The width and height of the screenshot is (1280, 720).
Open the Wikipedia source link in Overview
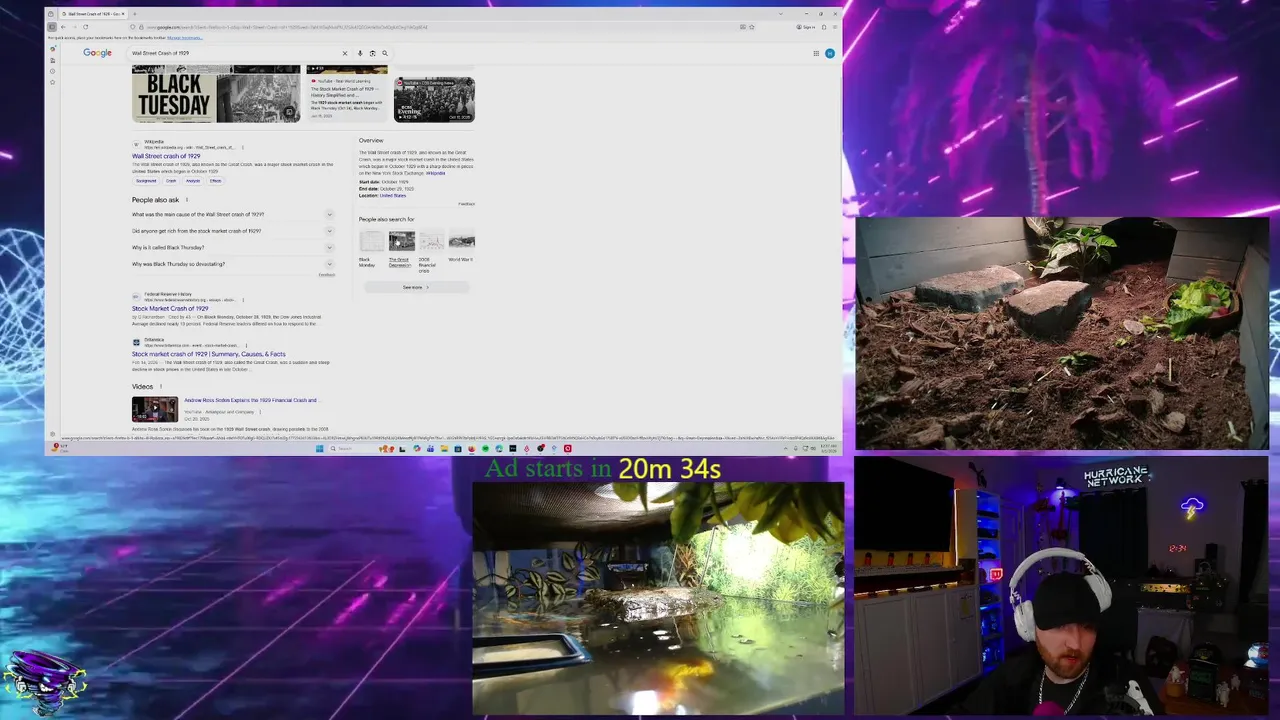pos(436,173)
